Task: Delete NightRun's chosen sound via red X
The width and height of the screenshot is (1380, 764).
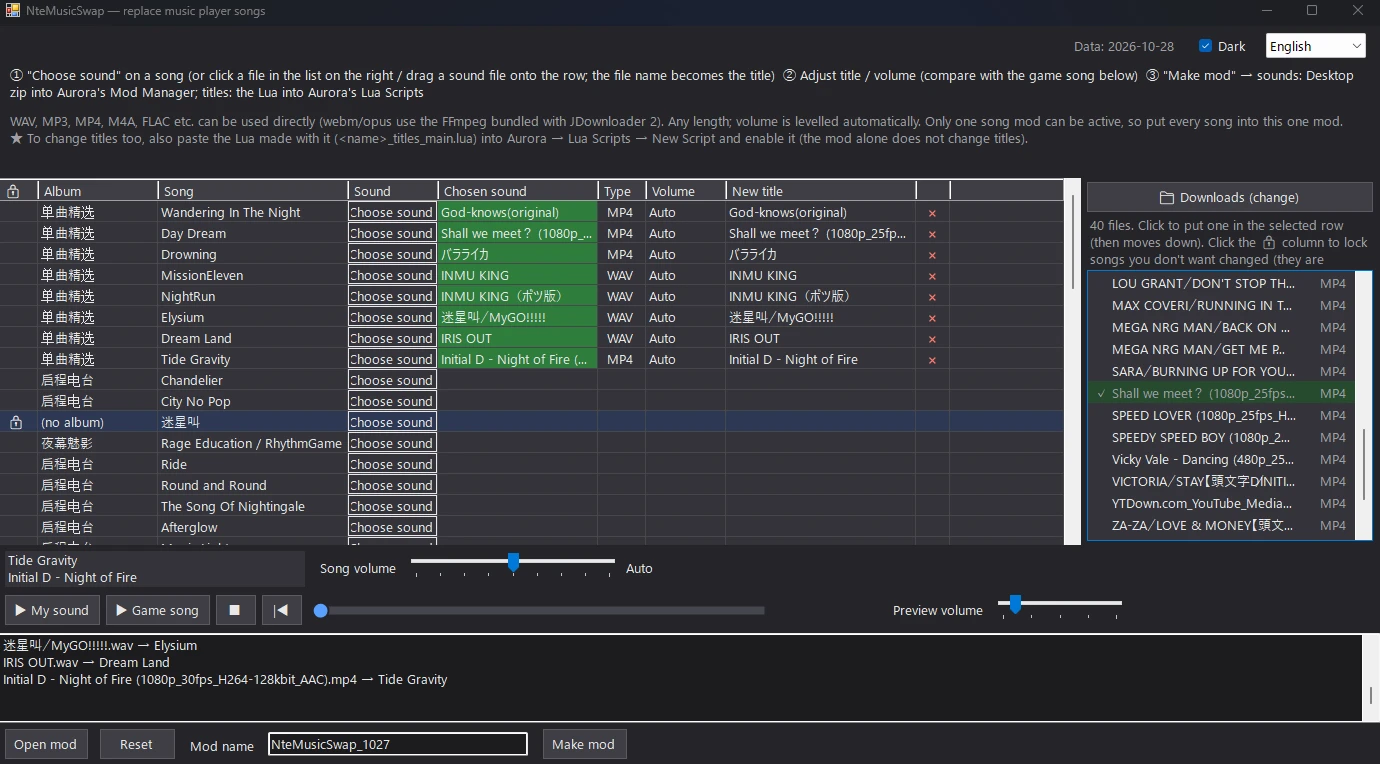Action: click(932, 297)
